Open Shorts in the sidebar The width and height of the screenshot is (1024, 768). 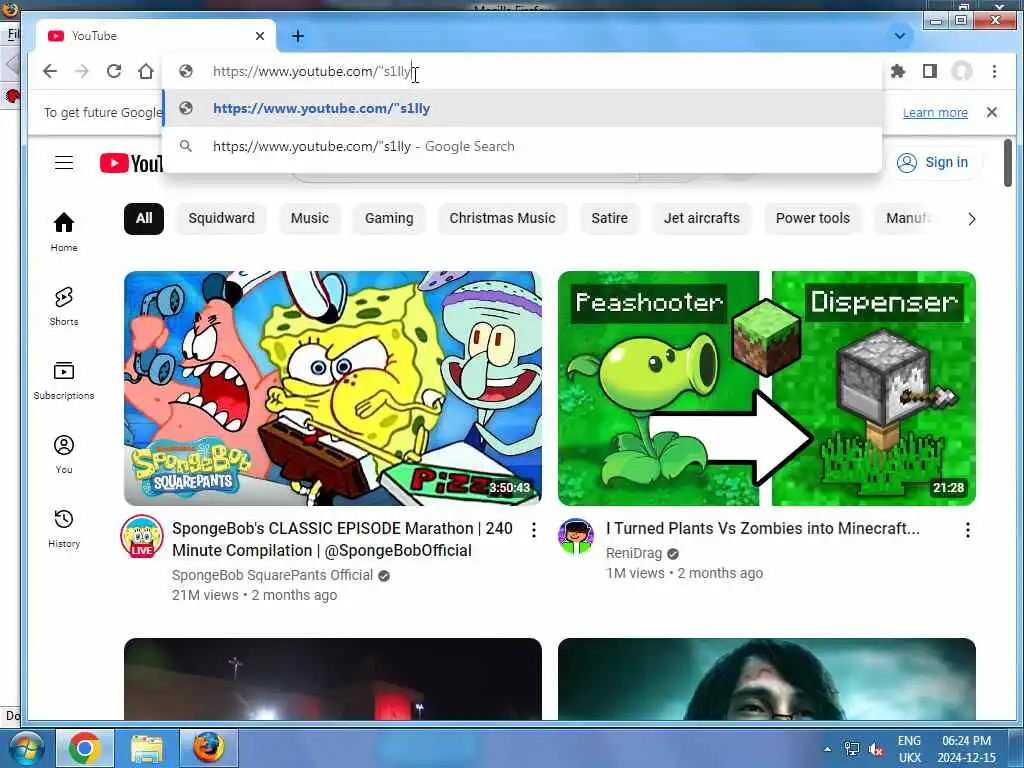(64, 306)
